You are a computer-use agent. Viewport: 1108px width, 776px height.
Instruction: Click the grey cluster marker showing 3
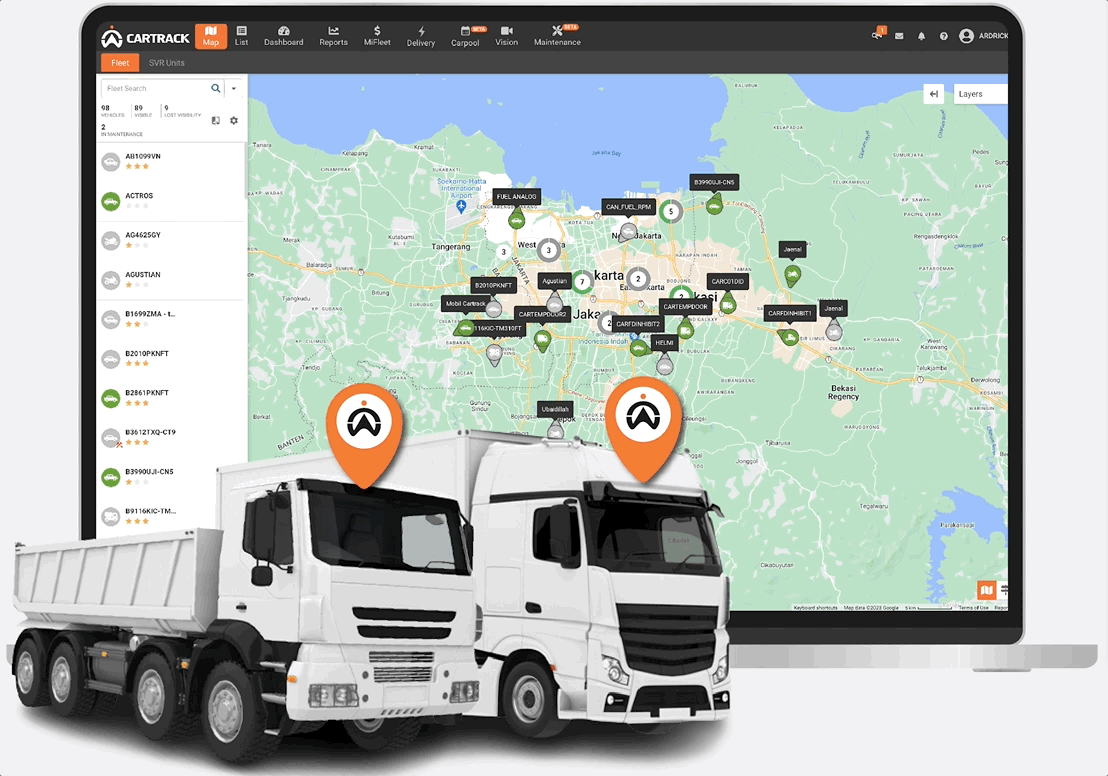pos(548,249)
